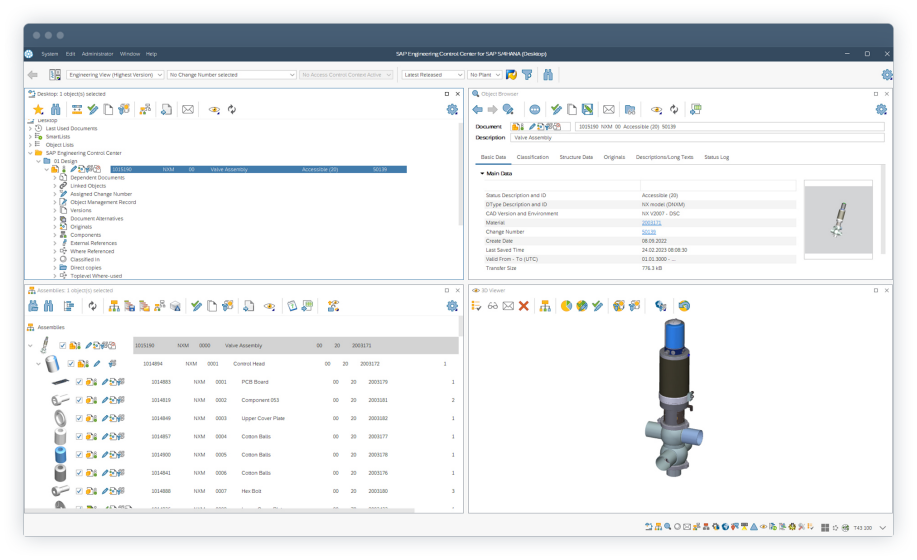Click the main toolbar back arrow
The image size is (917, 560).
(x=33, y=75)
